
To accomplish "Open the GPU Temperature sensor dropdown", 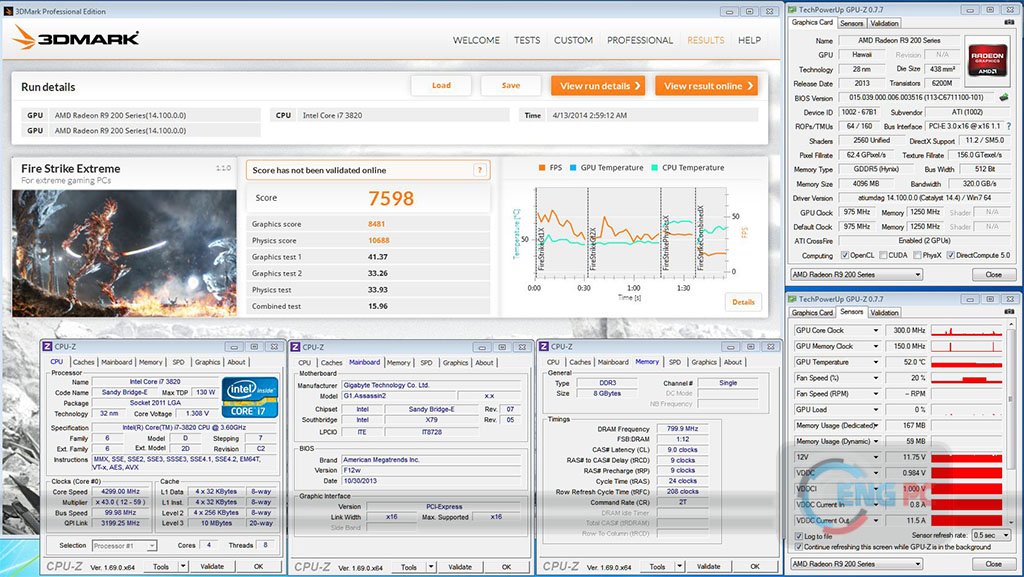I will 876,362.
